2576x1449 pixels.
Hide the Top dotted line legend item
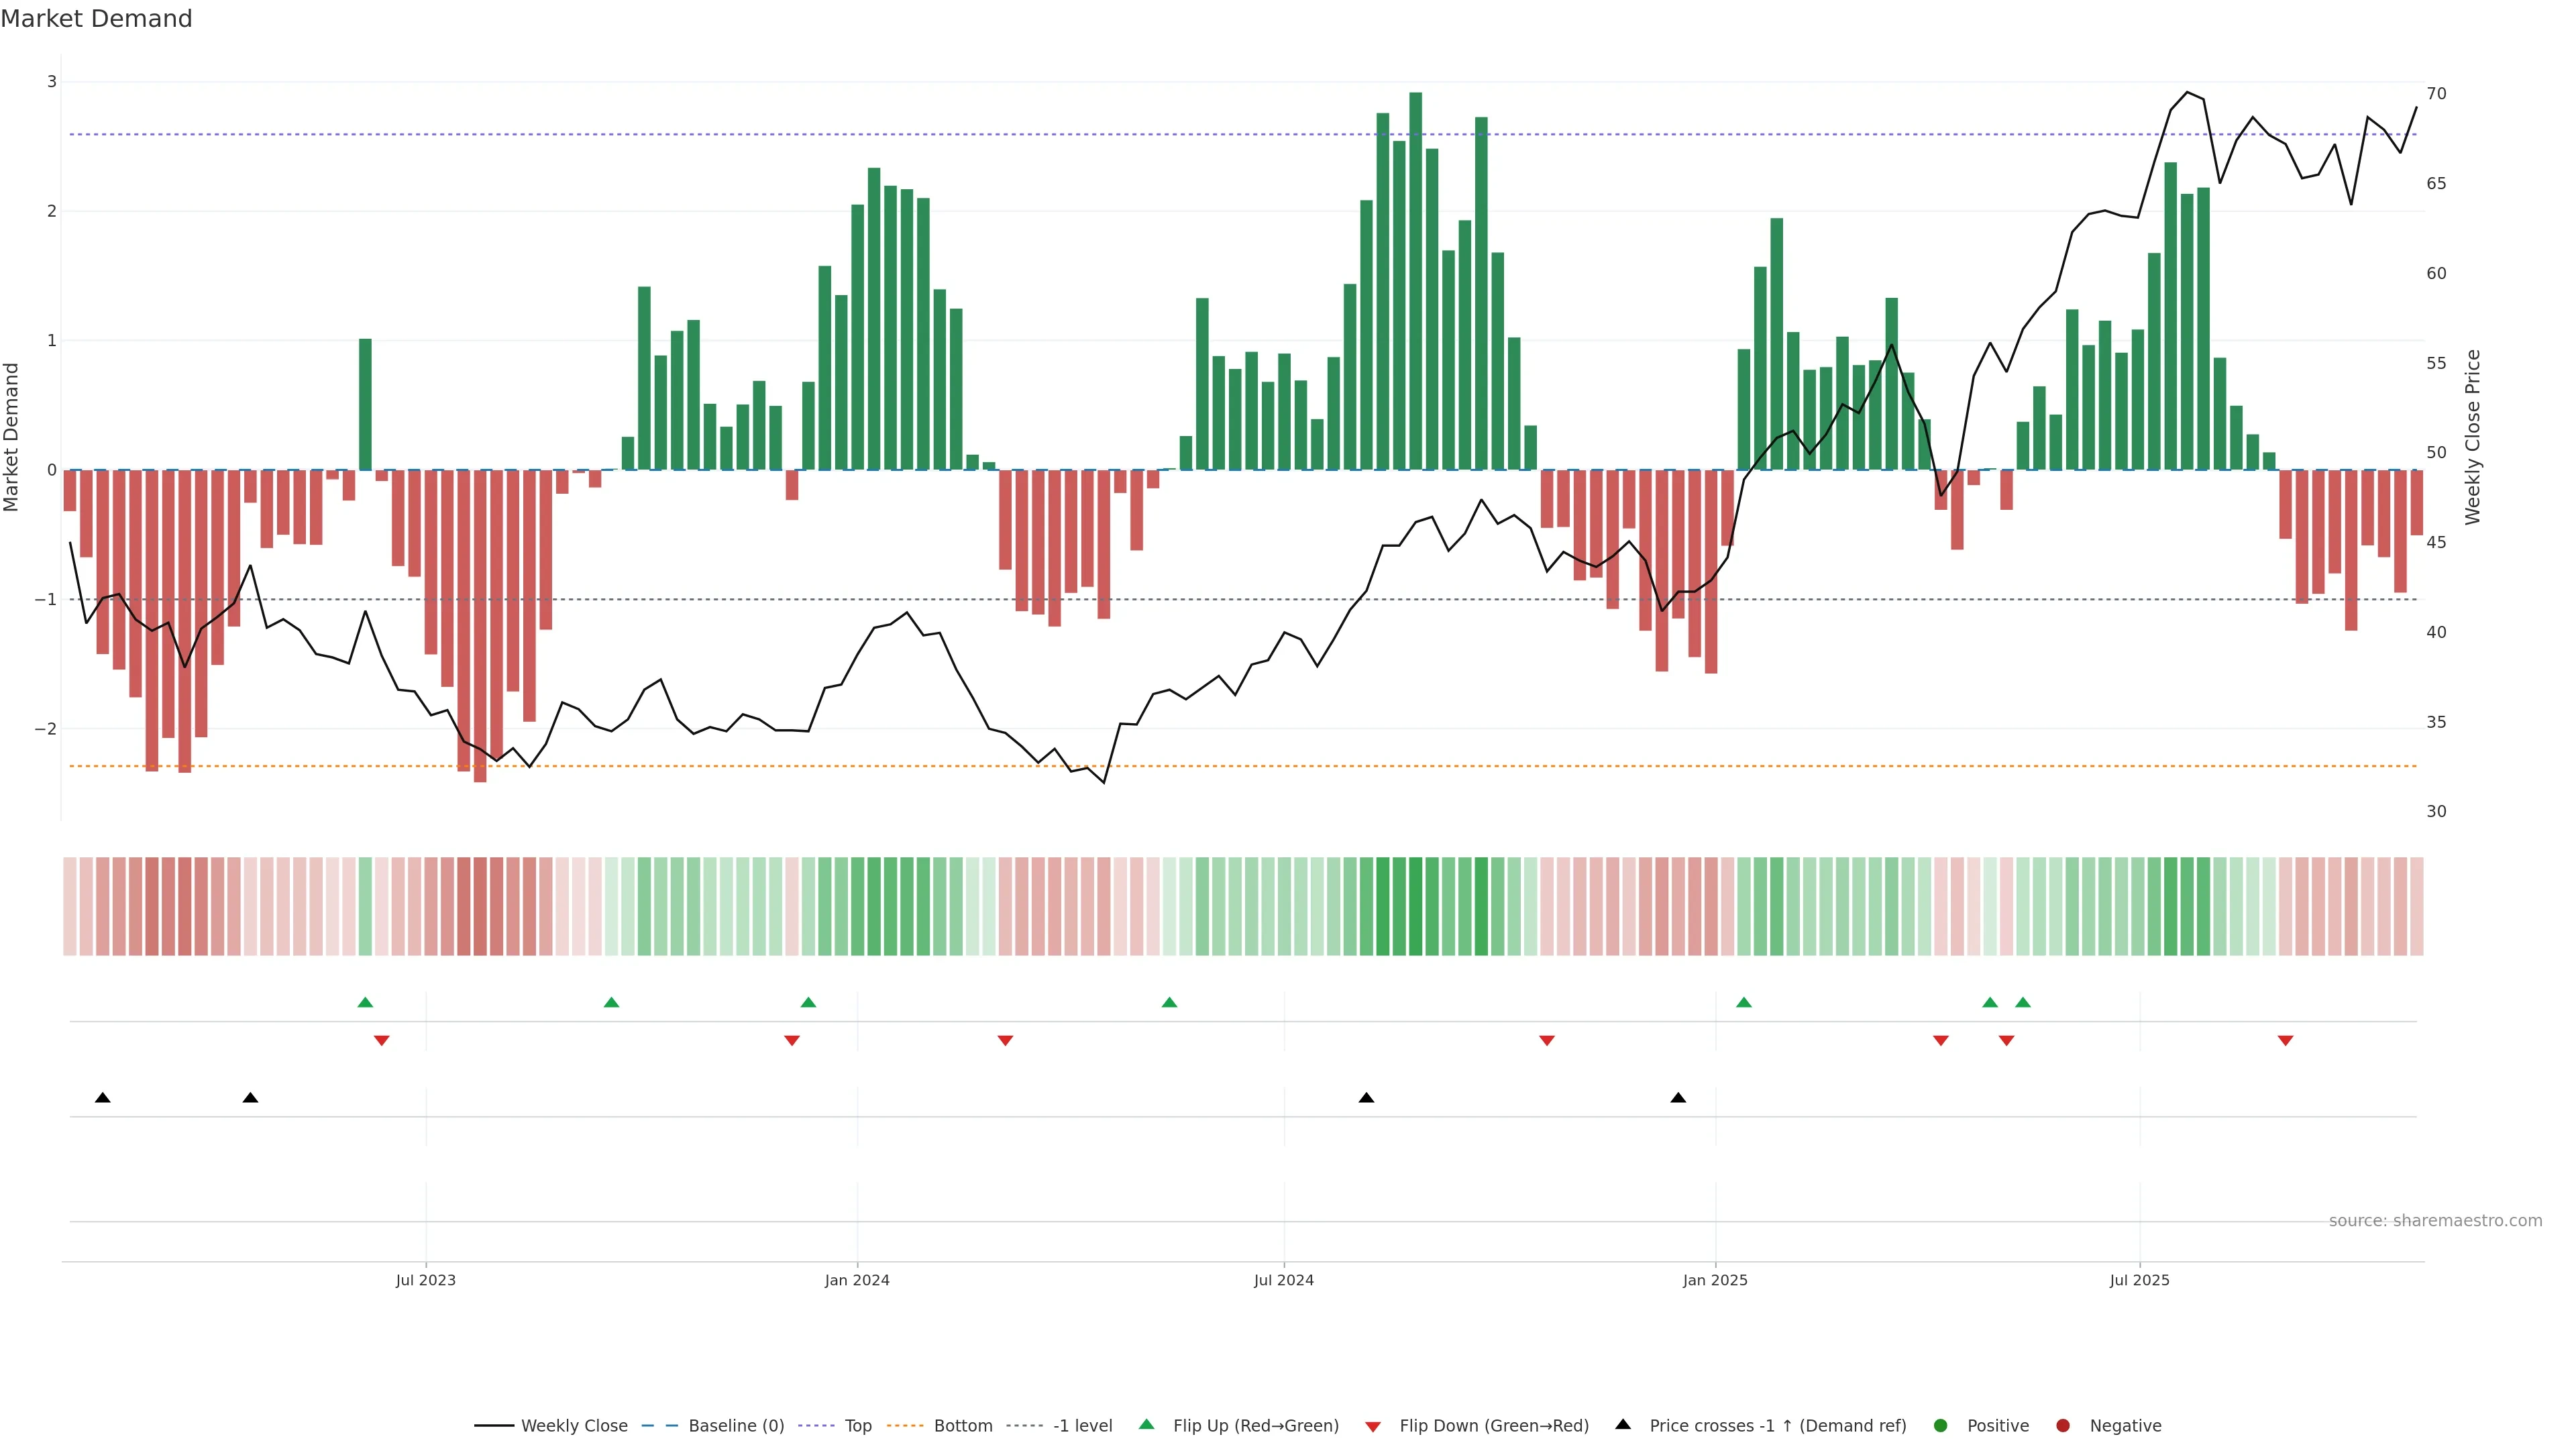(857, 1425)
